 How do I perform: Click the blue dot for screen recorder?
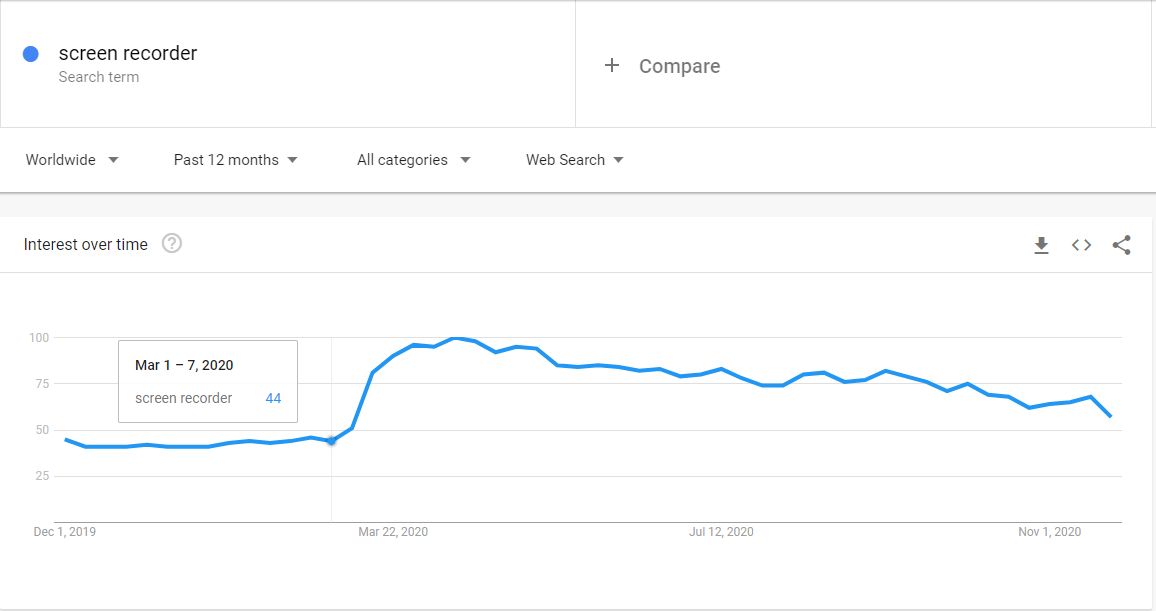tap(31, 54)
